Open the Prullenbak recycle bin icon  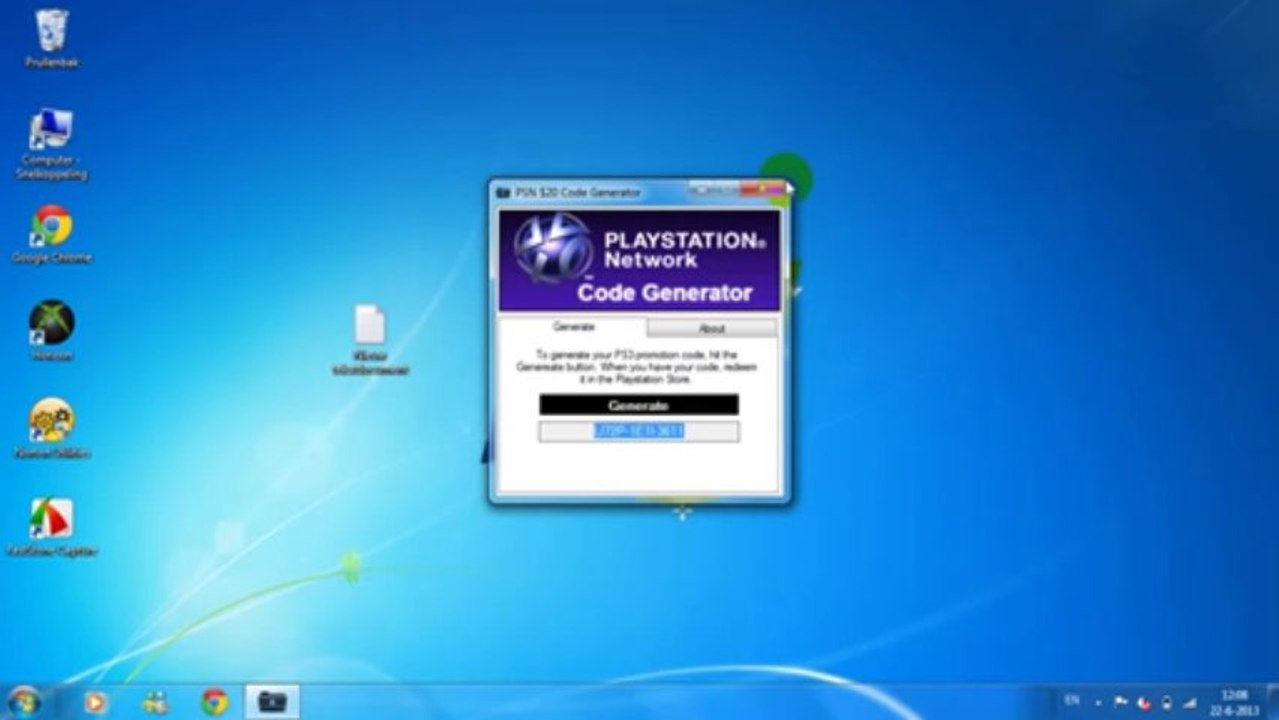[x=52, y=40]
